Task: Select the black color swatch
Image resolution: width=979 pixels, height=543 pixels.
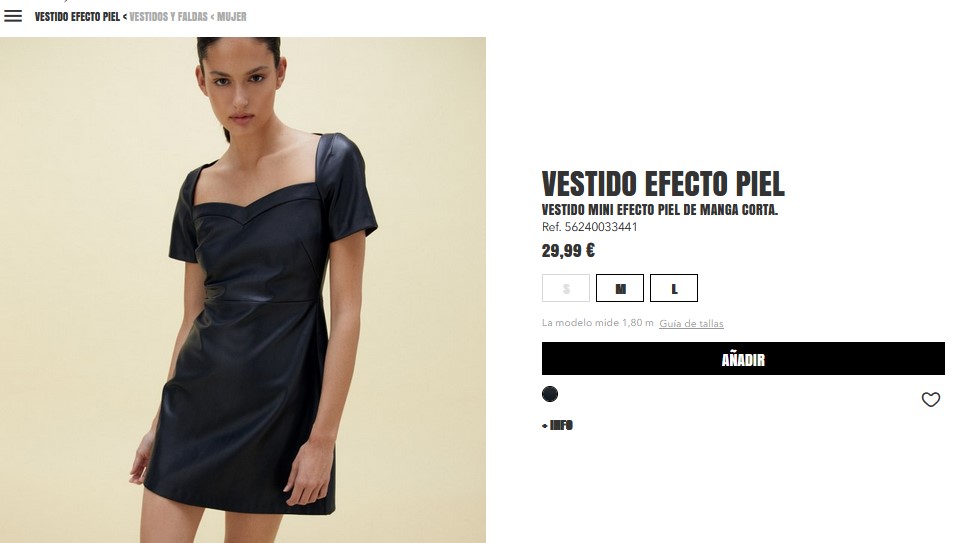Action: click(x=549, y=394)
